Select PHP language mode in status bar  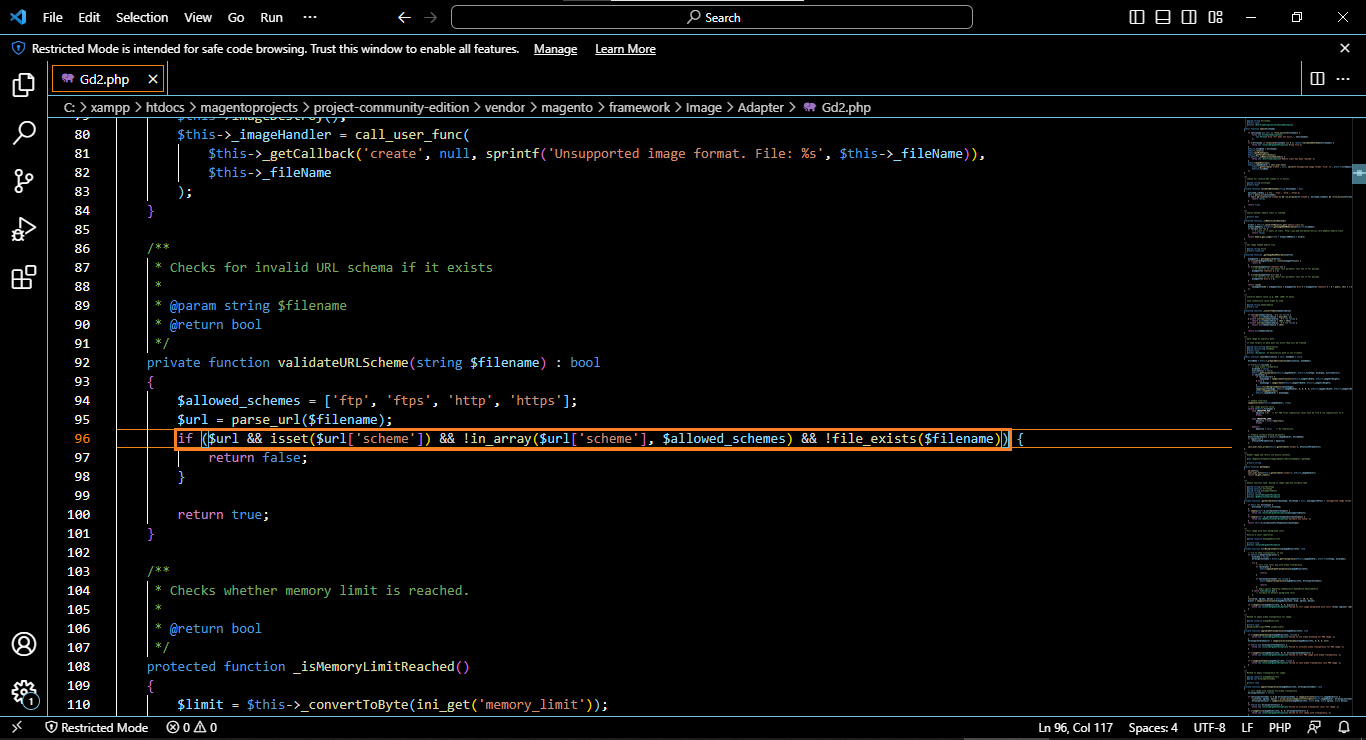coord(1280,728)
